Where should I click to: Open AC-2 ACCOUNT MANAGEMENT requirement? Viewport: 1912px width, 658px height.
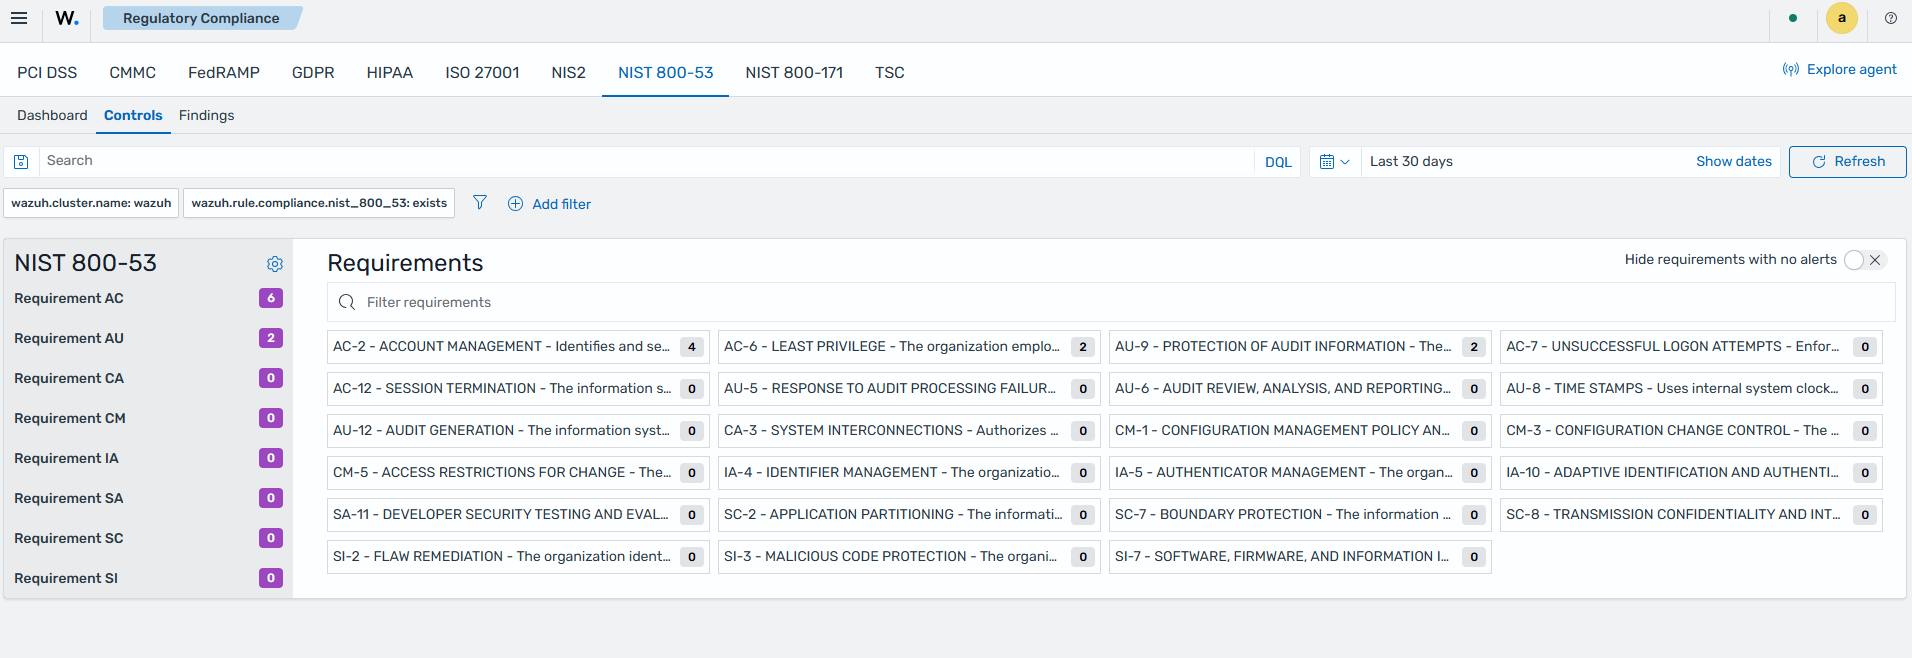click(518, 347)
